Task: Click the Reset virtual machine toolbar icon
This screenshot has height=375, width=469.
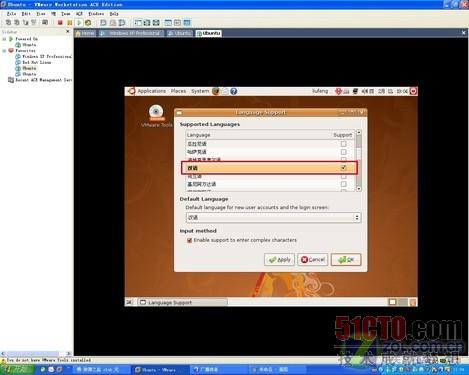Action: coord(88,23)
